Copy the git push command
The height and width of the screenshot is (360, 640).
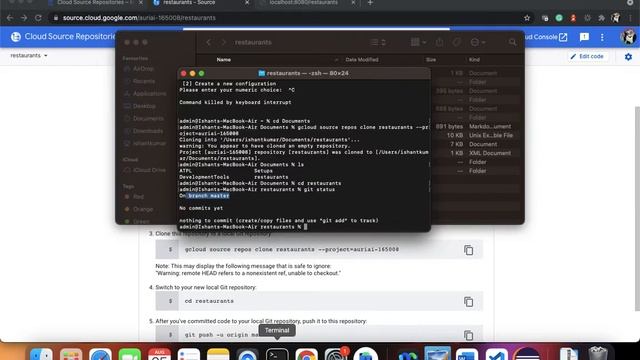[x=469, y=335]
